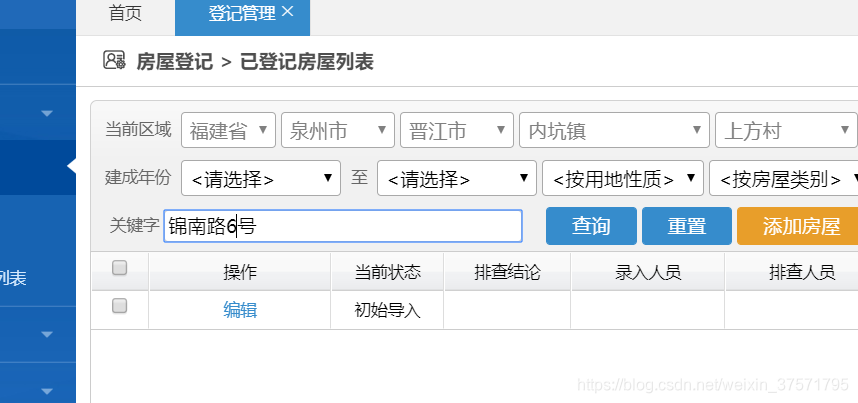Click the house registration icon beside 房屋登记
Image resolution: width=858 pixels, height=403 pixels.
click(x=114, y=60)
